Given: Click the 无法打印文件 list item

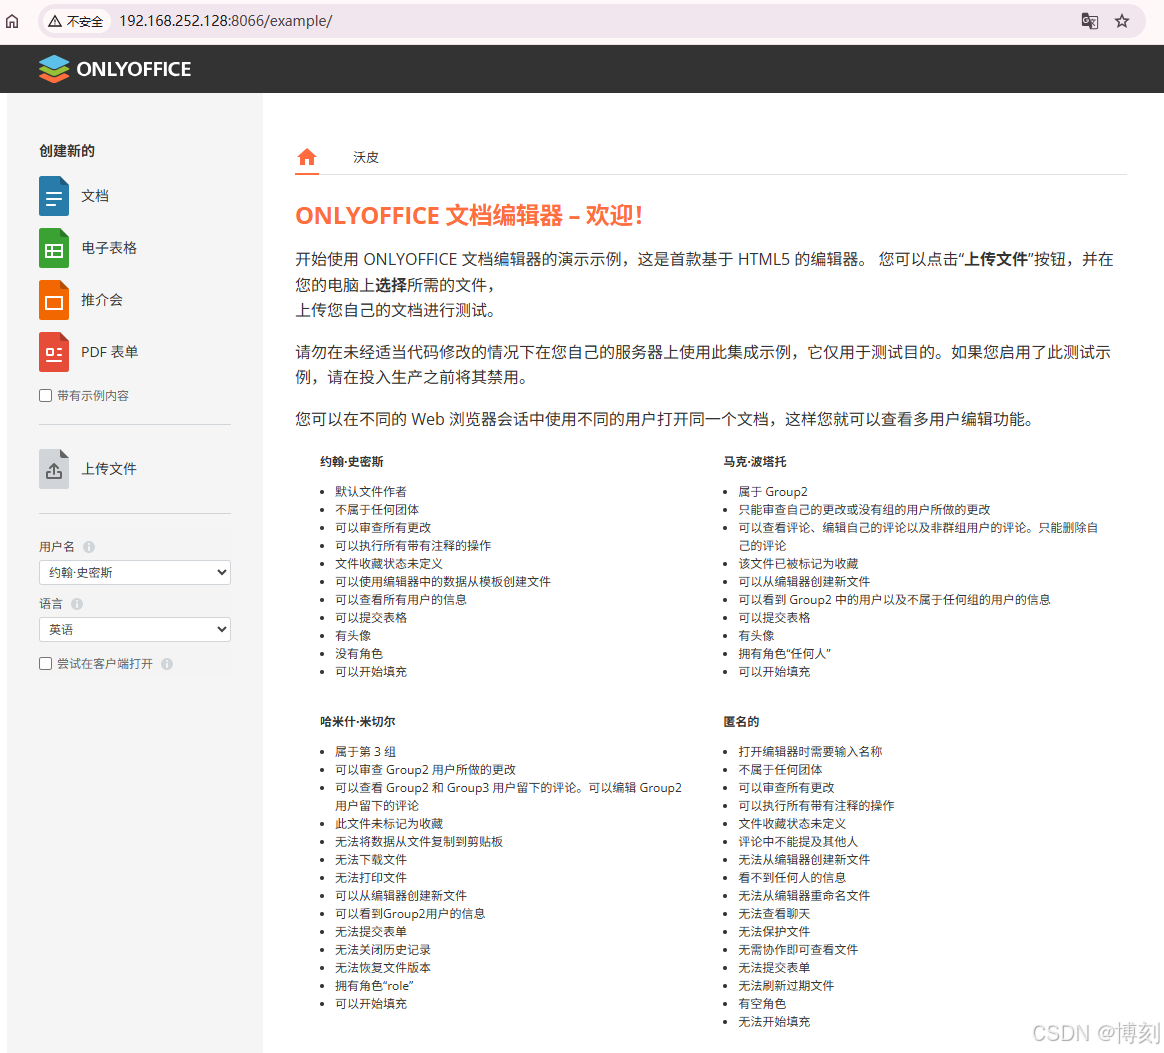Looking at the screenshot, I should coord(370,878).
